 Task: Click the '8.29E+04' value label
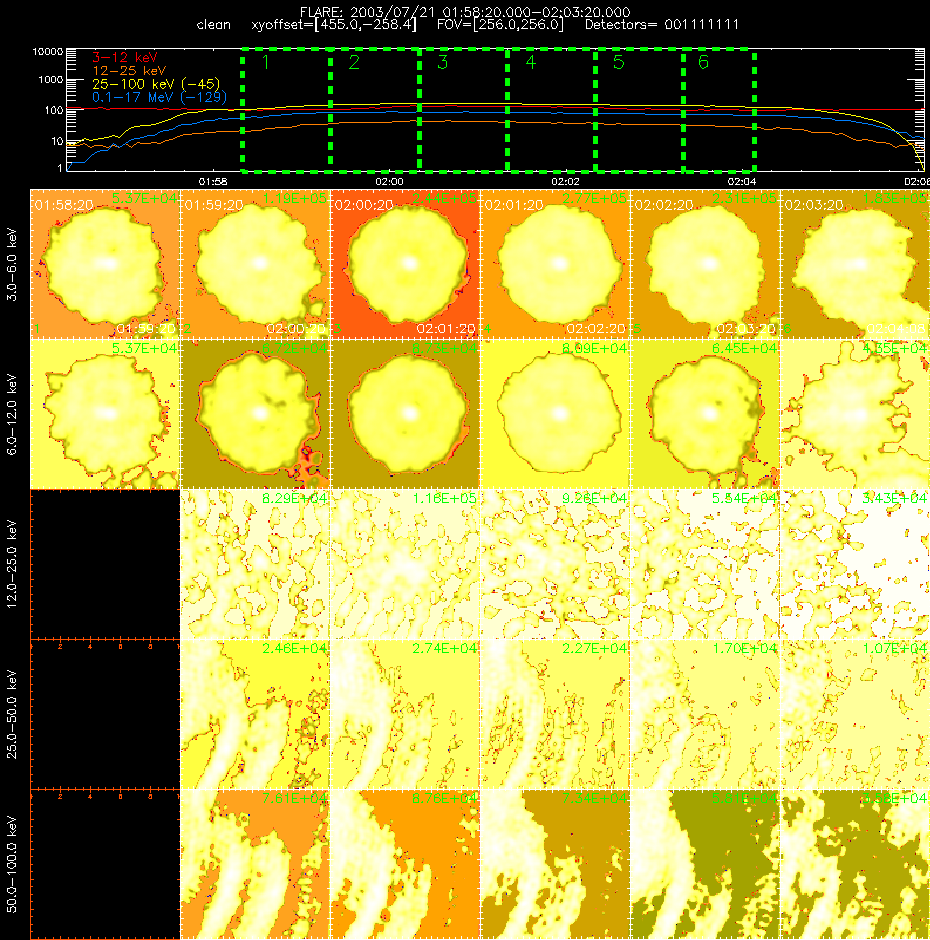294,498
